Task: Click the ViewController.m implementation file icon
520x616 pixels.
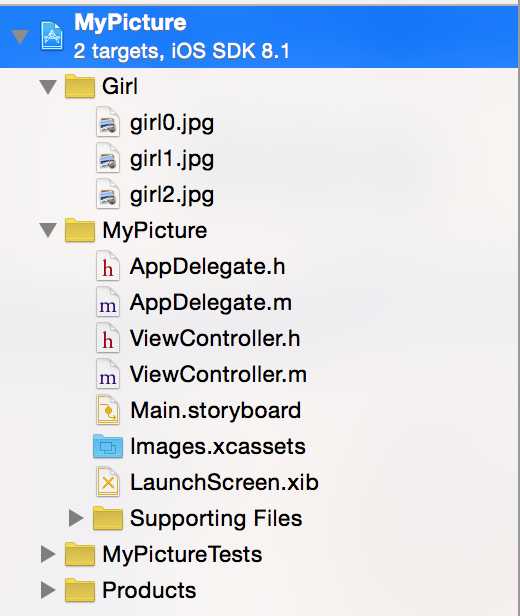Action: coord(108,374)
